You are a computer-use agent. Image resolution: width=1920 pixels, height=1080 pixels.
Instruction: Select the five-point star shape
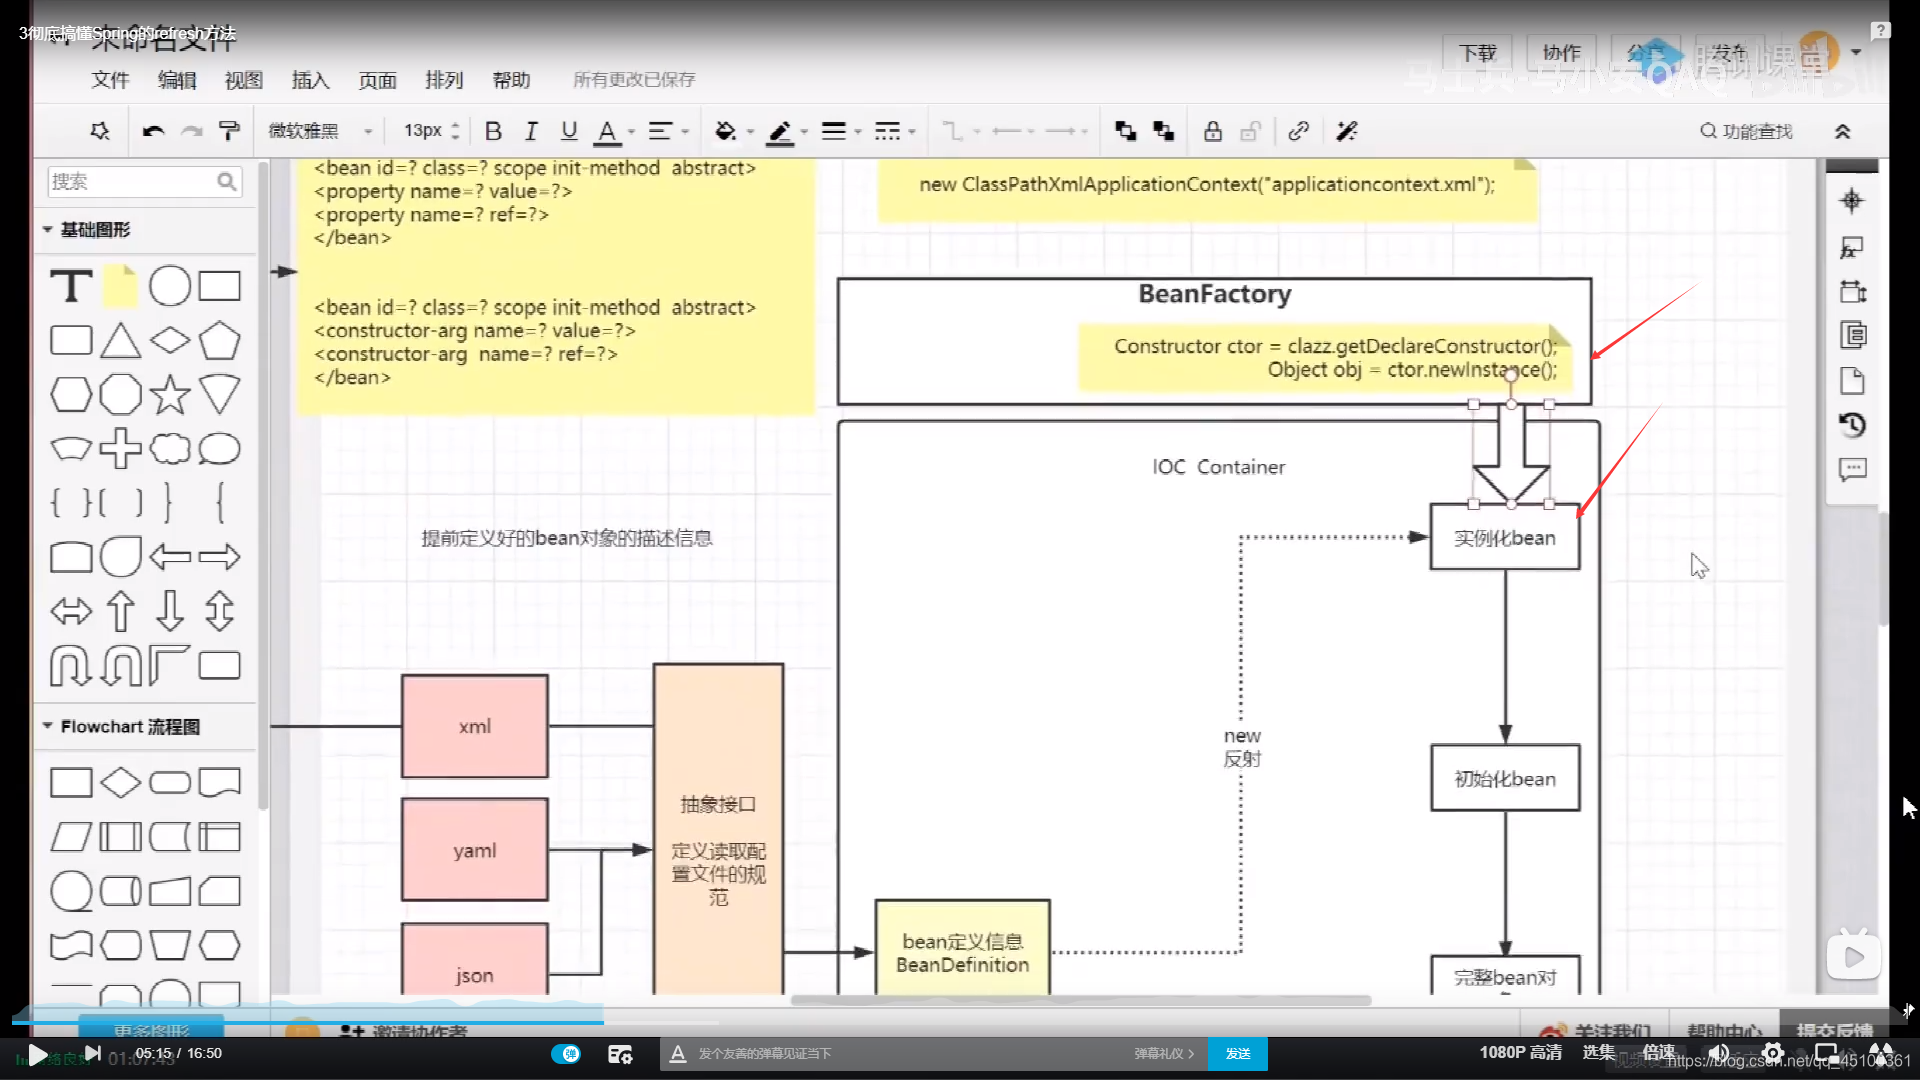(170, 395)
